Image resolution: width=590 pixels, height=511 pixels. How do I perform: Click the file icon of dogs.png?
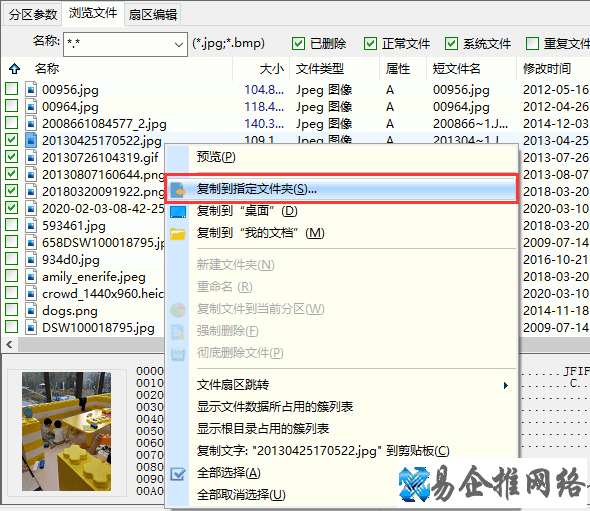31,310
